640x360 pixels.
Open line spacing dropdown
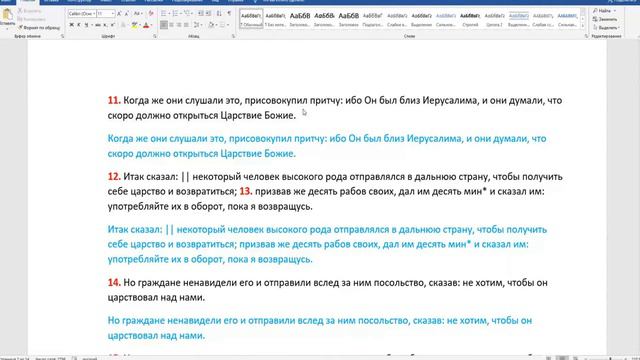coord(198,25)
